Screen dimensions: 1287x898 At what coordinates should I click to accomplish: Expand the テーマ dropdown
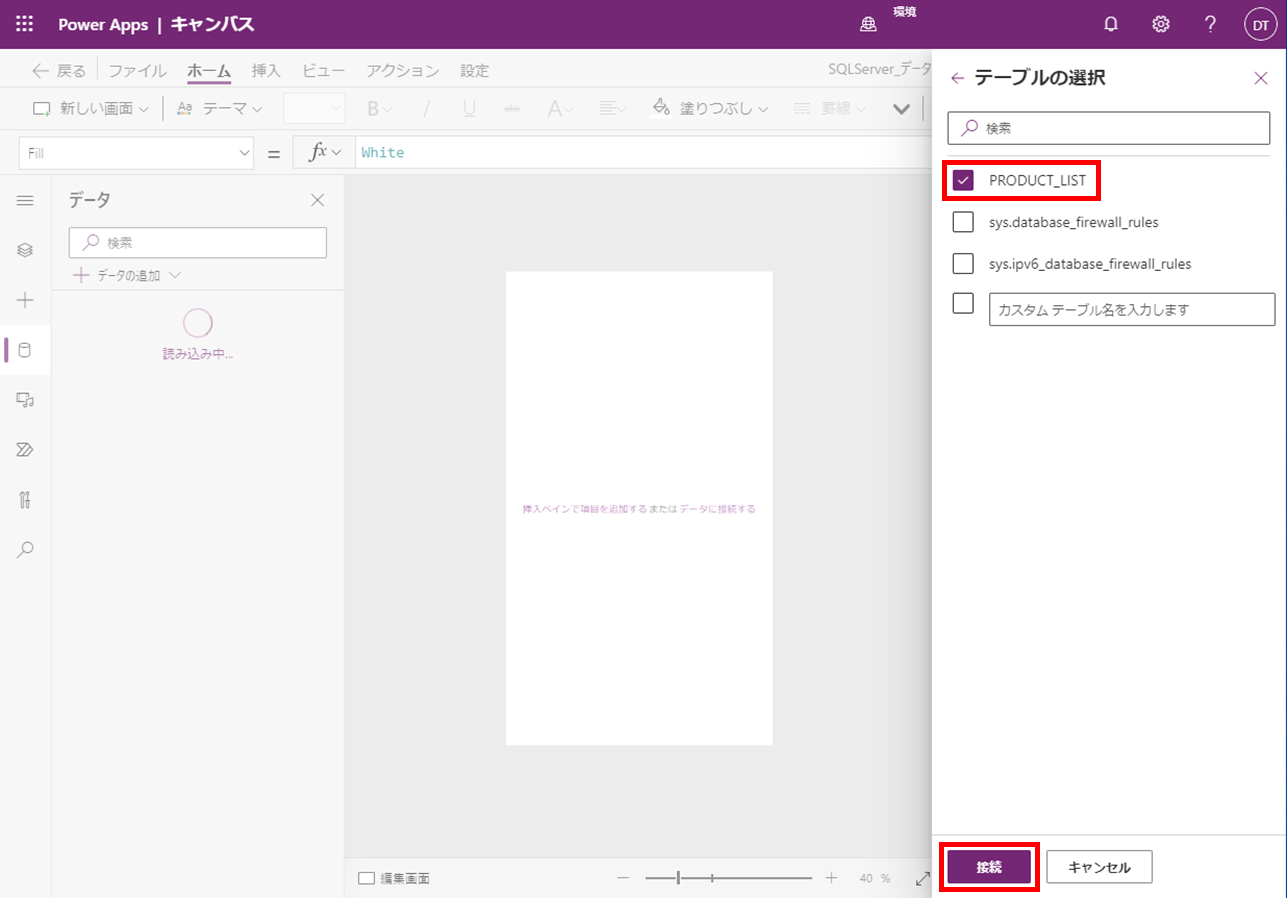pos(257,109)
